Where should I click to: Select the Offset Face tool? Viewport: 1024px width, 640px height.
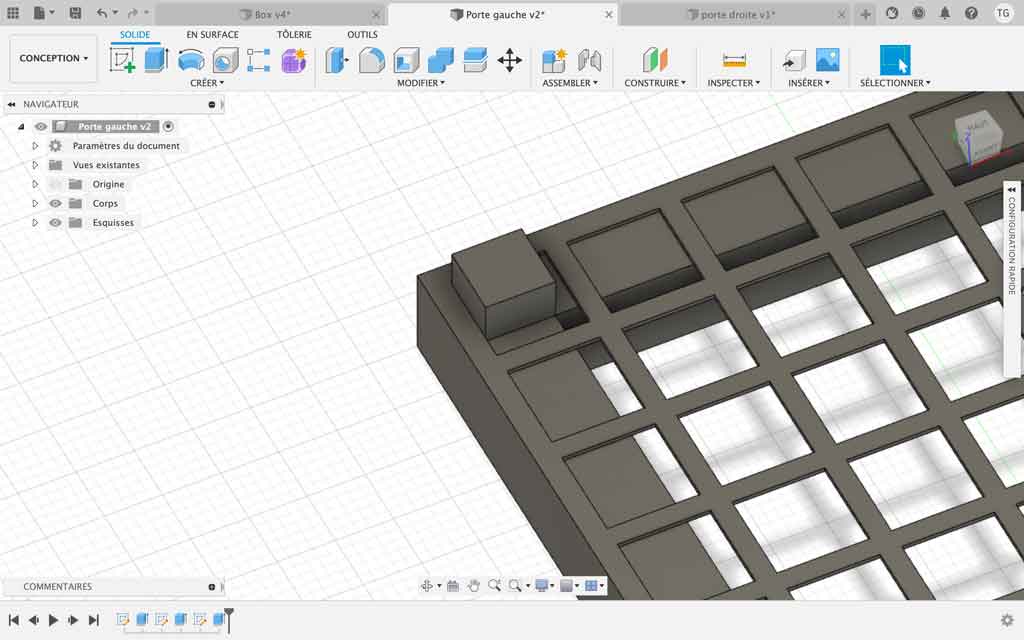(x=475, y=61)
